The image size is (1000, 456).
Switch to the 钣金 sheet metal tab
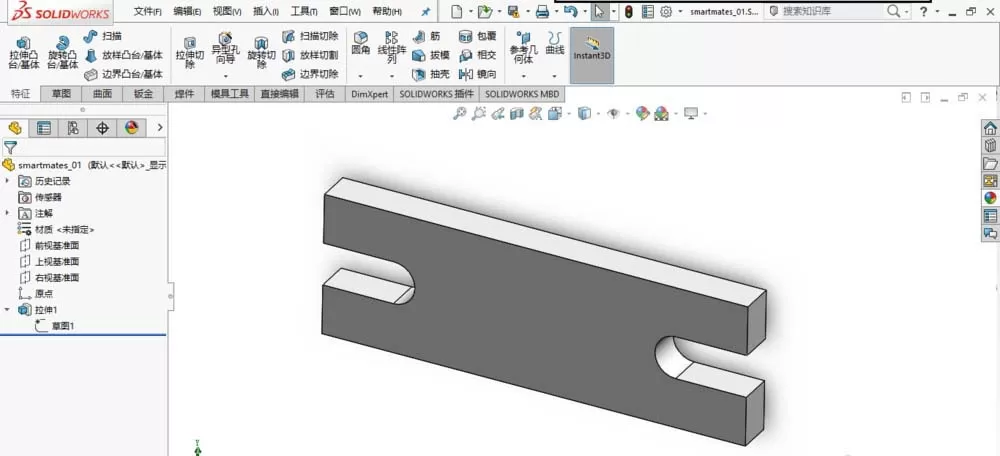point(143,94)
